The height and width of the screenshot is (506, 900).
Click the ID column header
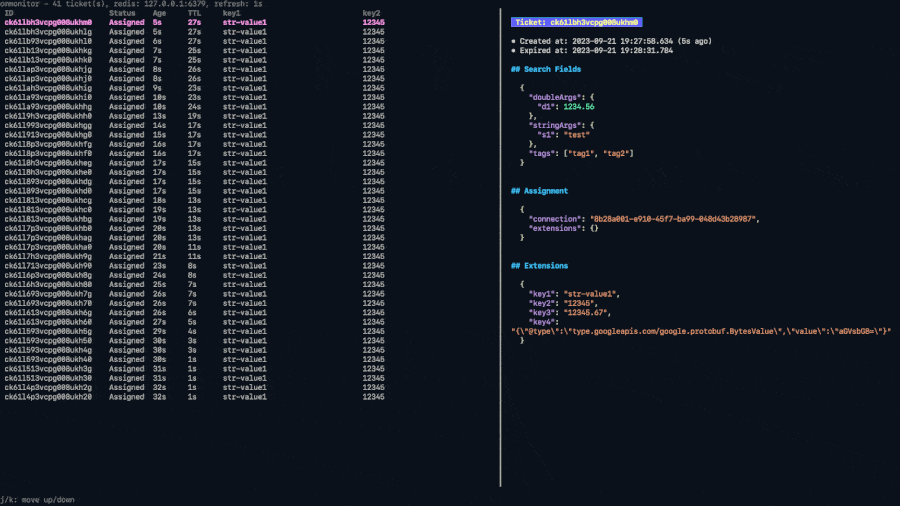coord(9,13)
